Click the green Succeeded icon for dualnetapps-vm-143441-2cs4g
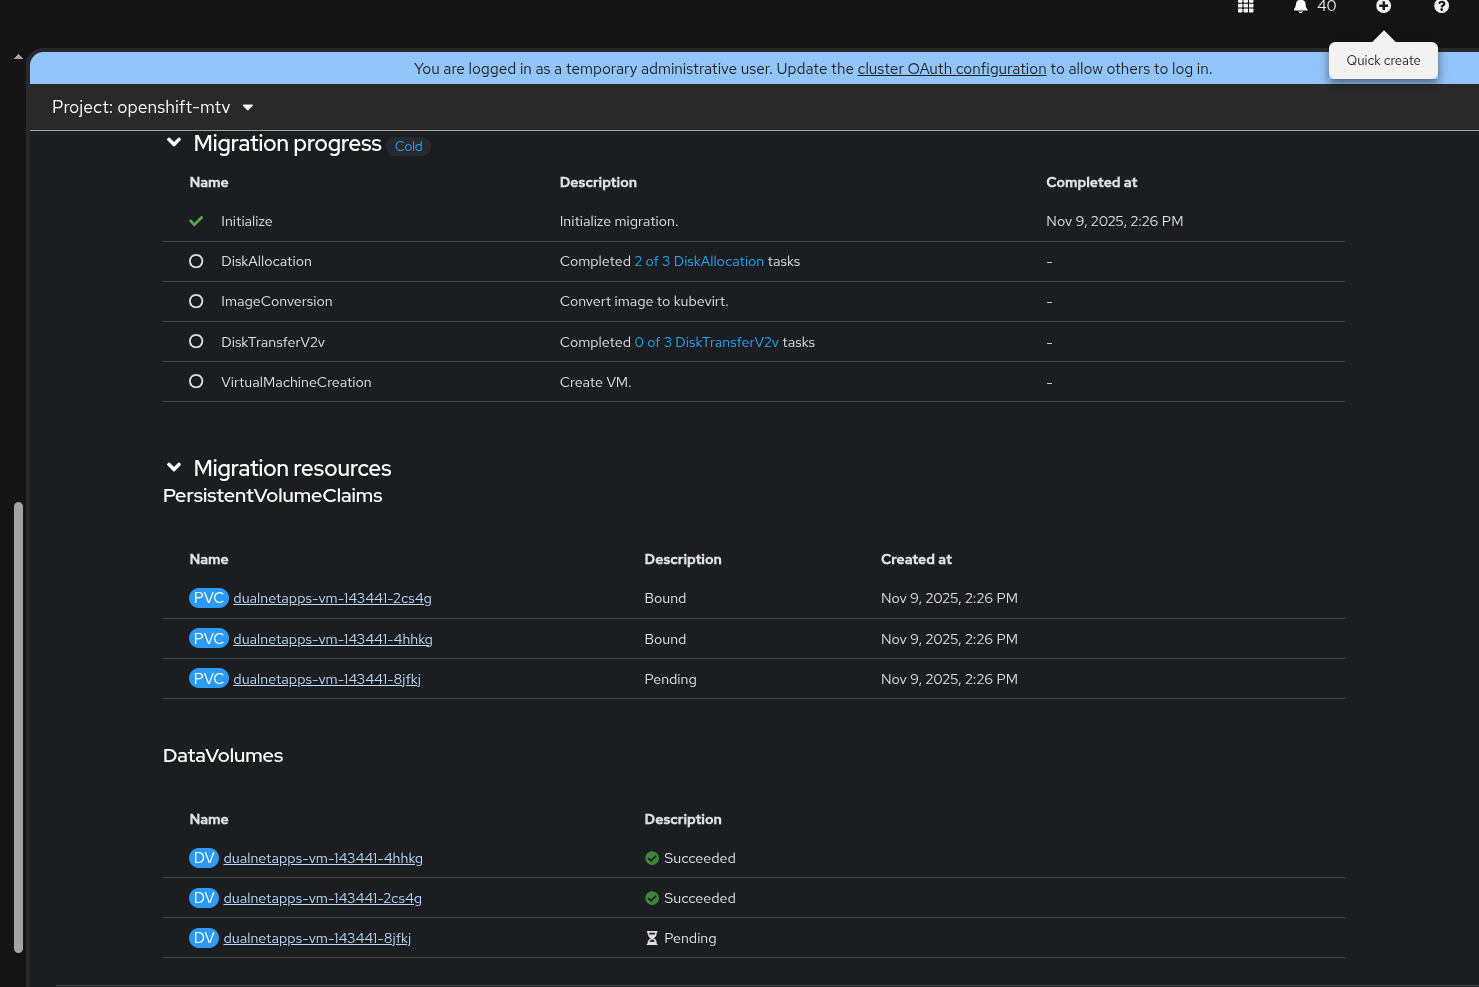1479x987 pixels. 652,898
